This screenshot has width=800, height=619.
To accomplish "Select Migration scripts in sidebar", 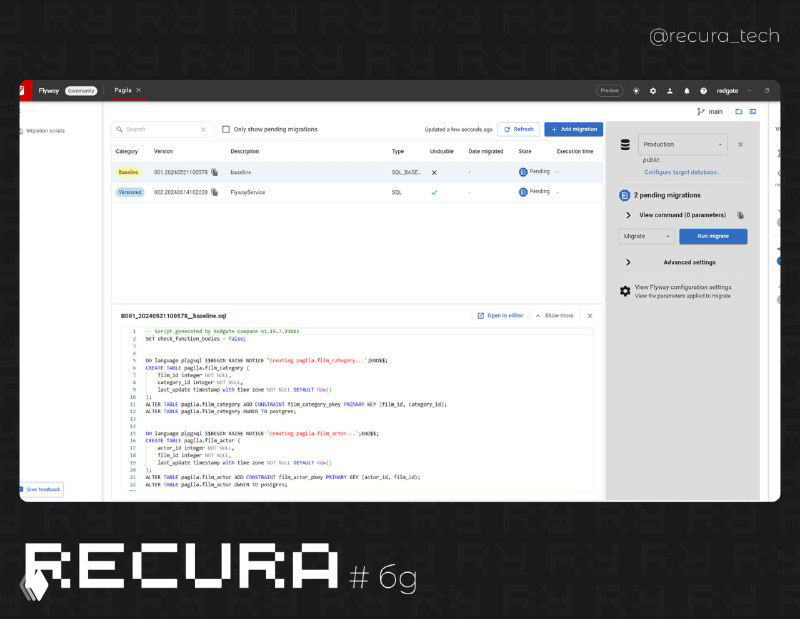I will [44, 130].
